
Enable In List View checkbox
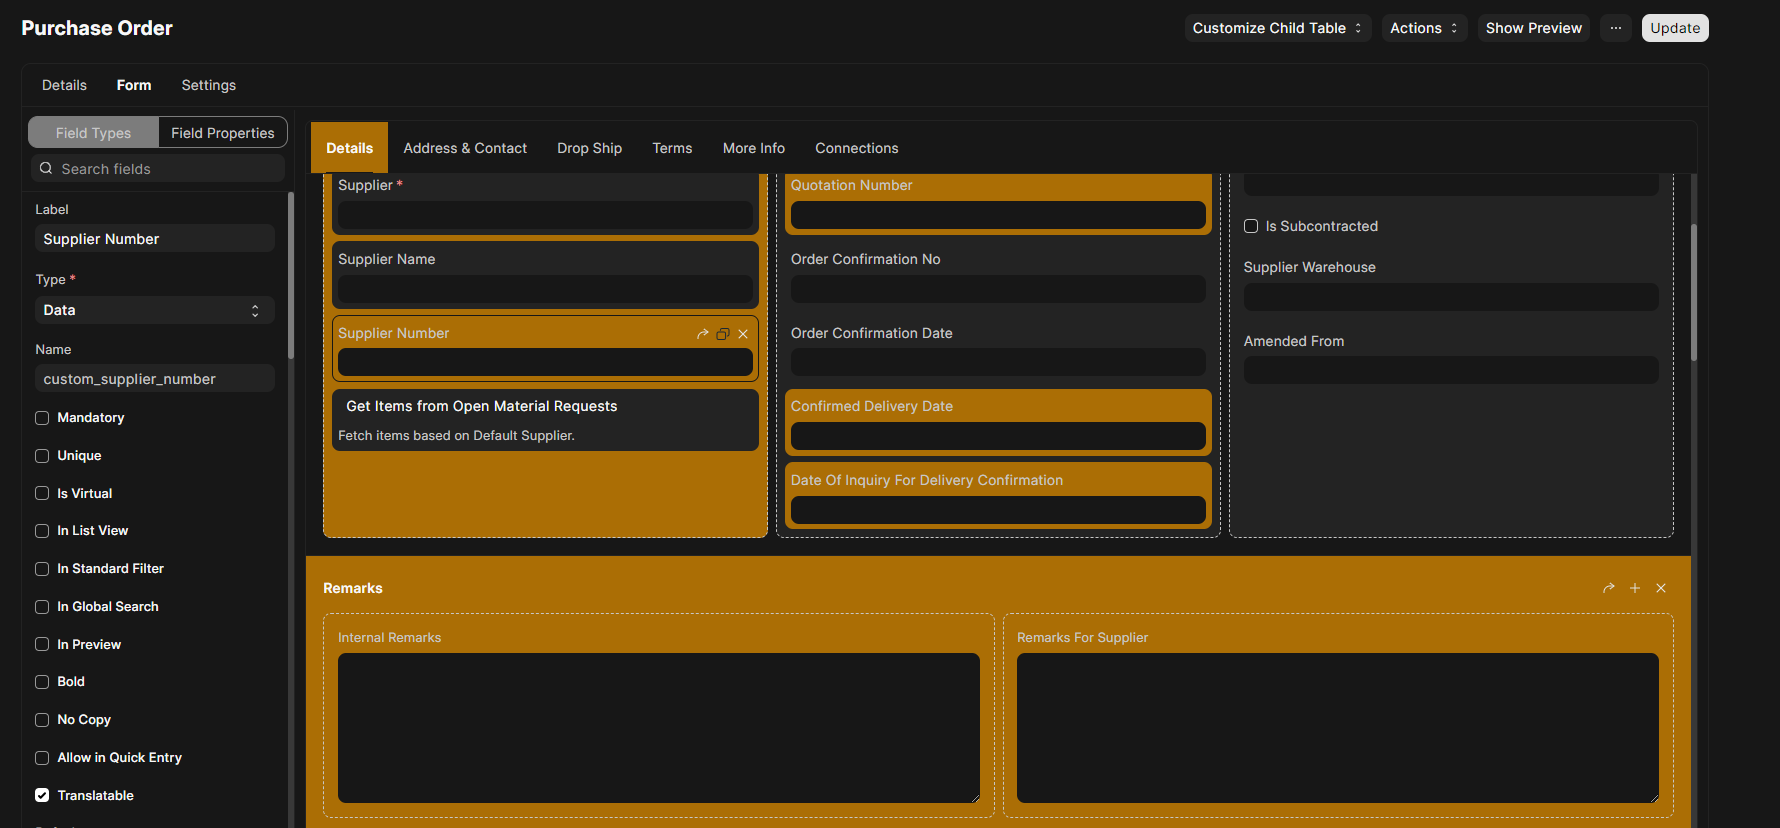coord(42,531)
